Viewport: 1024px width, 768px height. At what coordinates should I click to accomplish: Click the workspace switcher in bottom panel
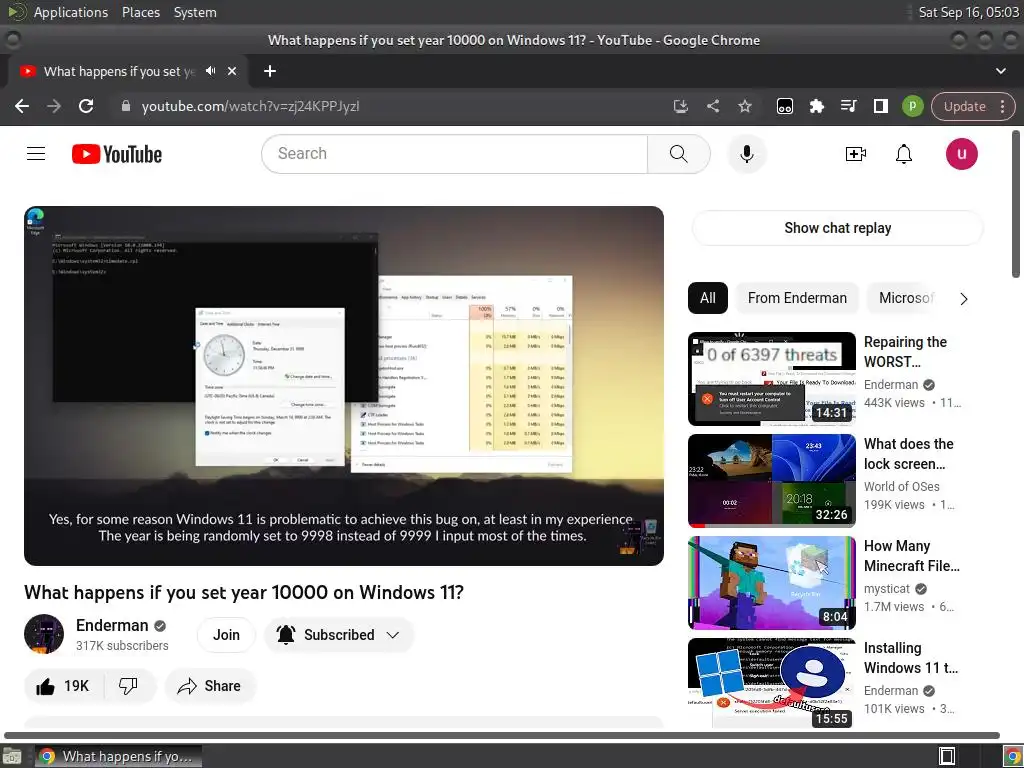(947, 756)
